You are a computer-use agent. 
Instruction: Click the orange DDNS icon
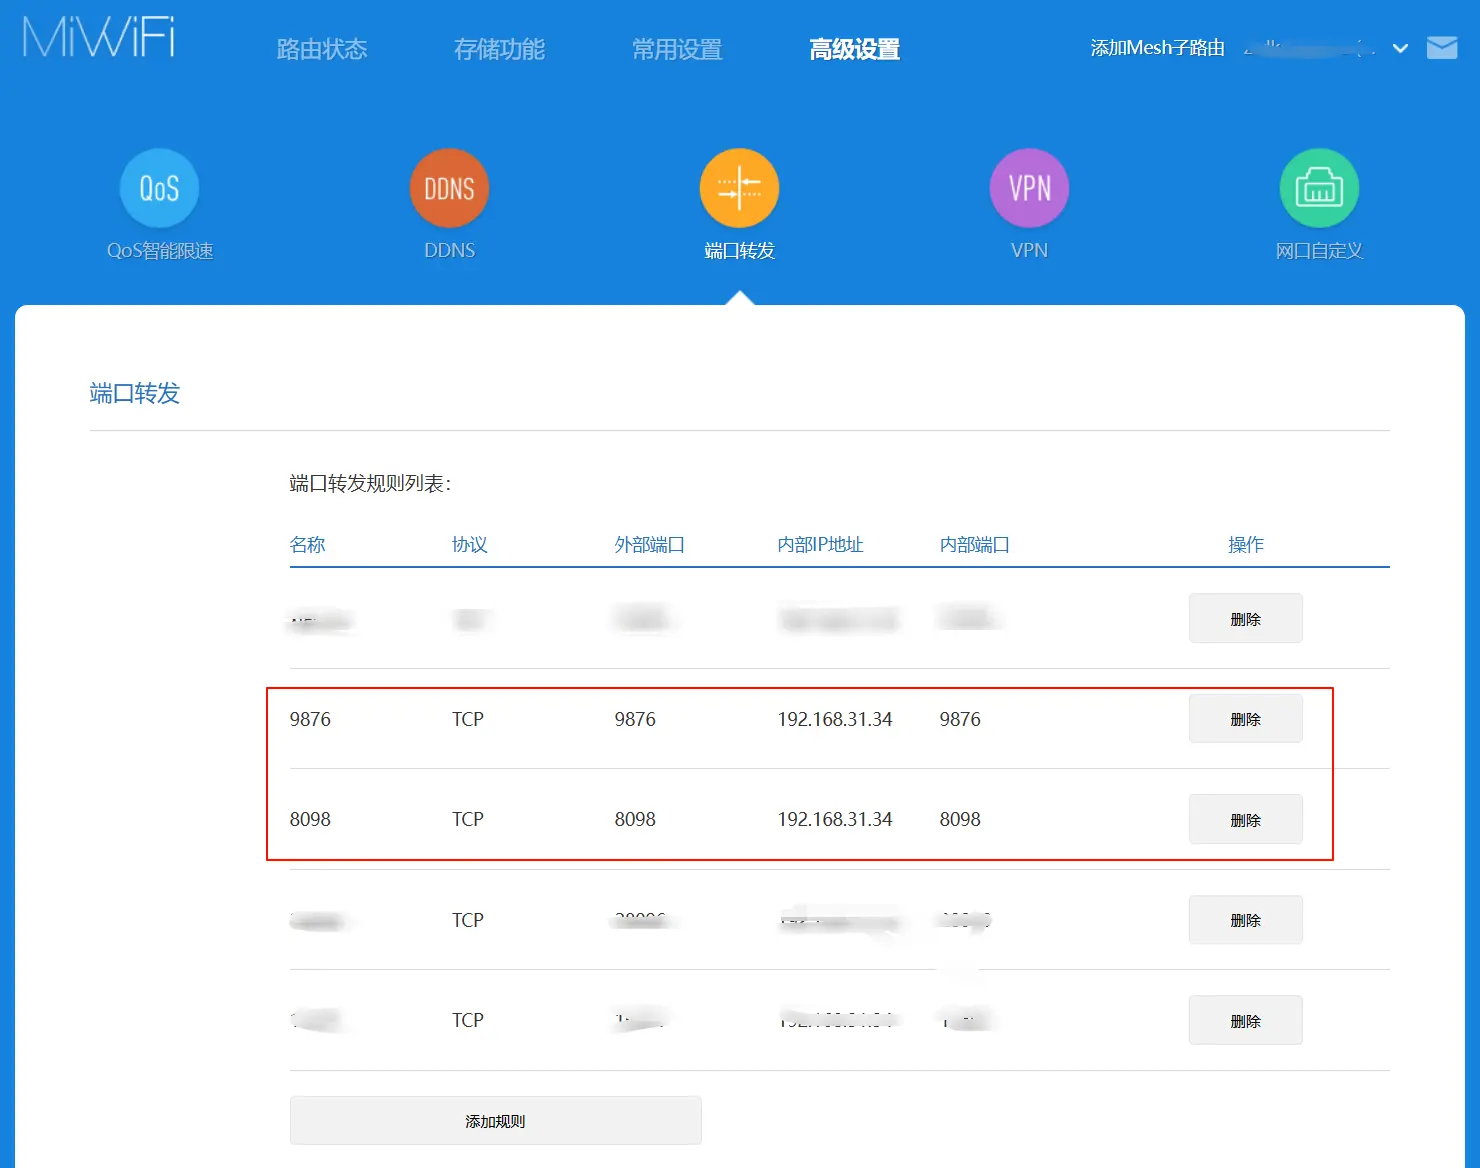pyautogui.click(x=449, y=189)
